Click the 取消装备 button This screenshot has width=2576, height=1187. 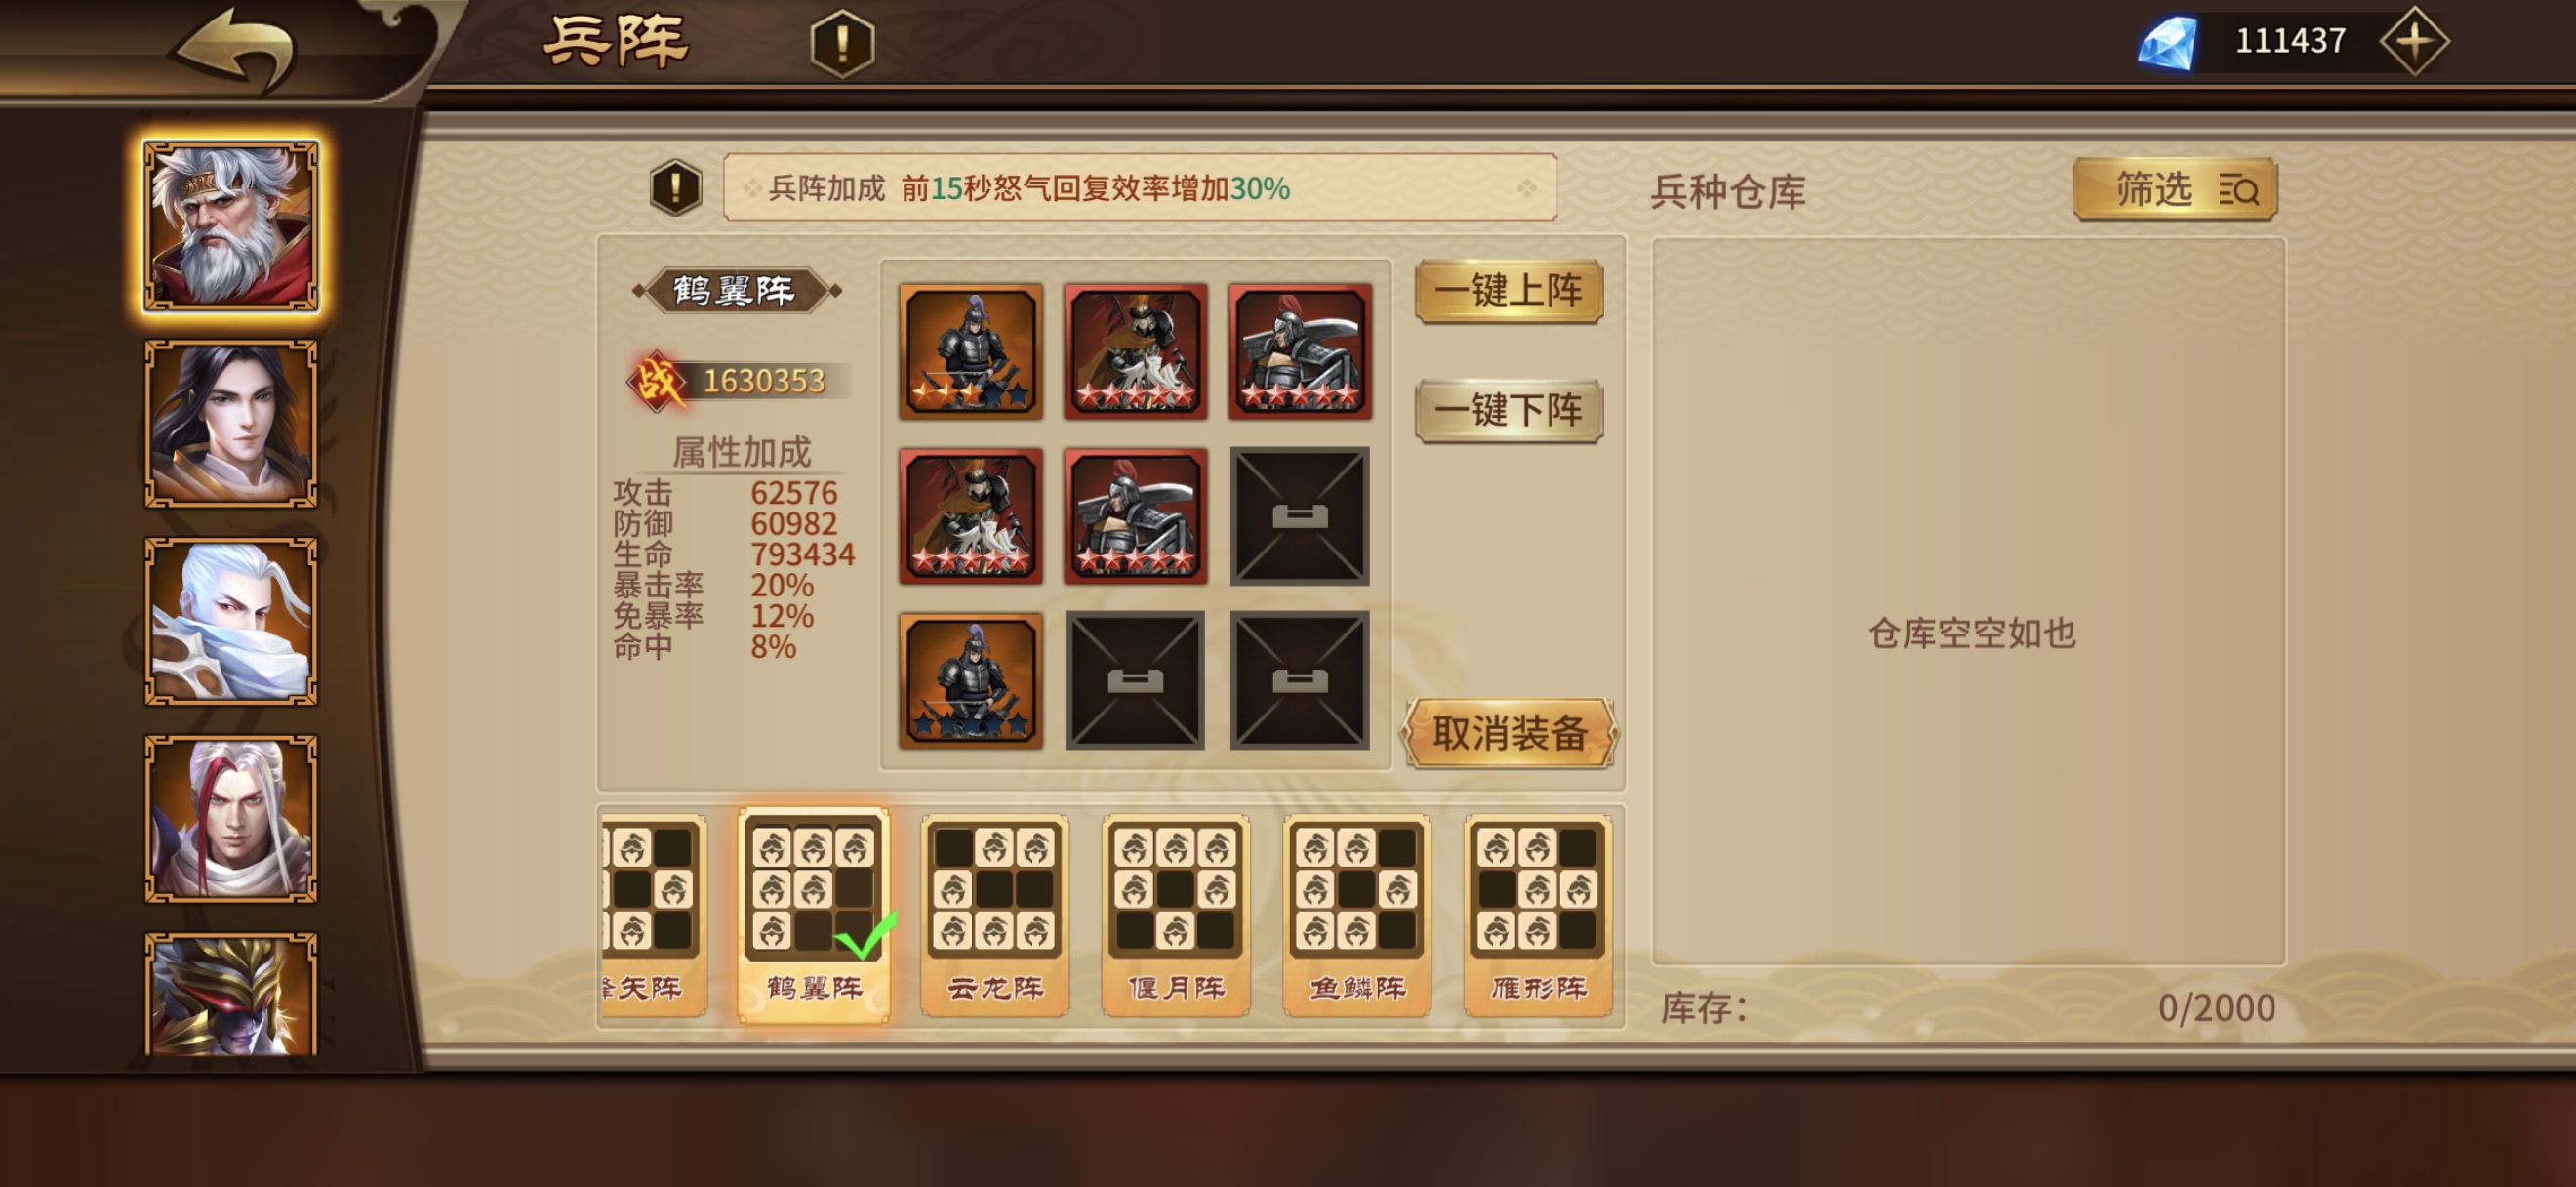[1510, 733]
